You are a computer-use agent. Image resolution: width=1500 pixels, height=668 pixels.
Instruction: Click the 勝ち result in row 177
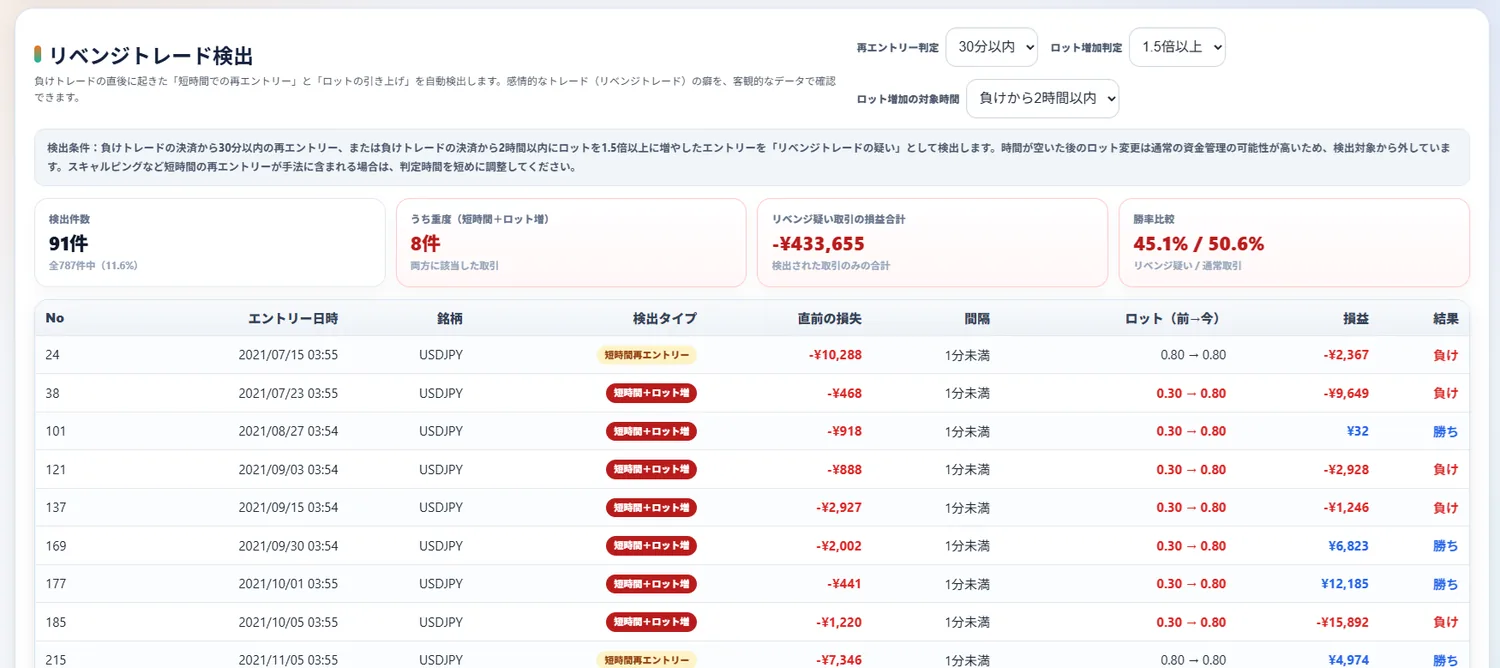click(x=1446, y=584)
